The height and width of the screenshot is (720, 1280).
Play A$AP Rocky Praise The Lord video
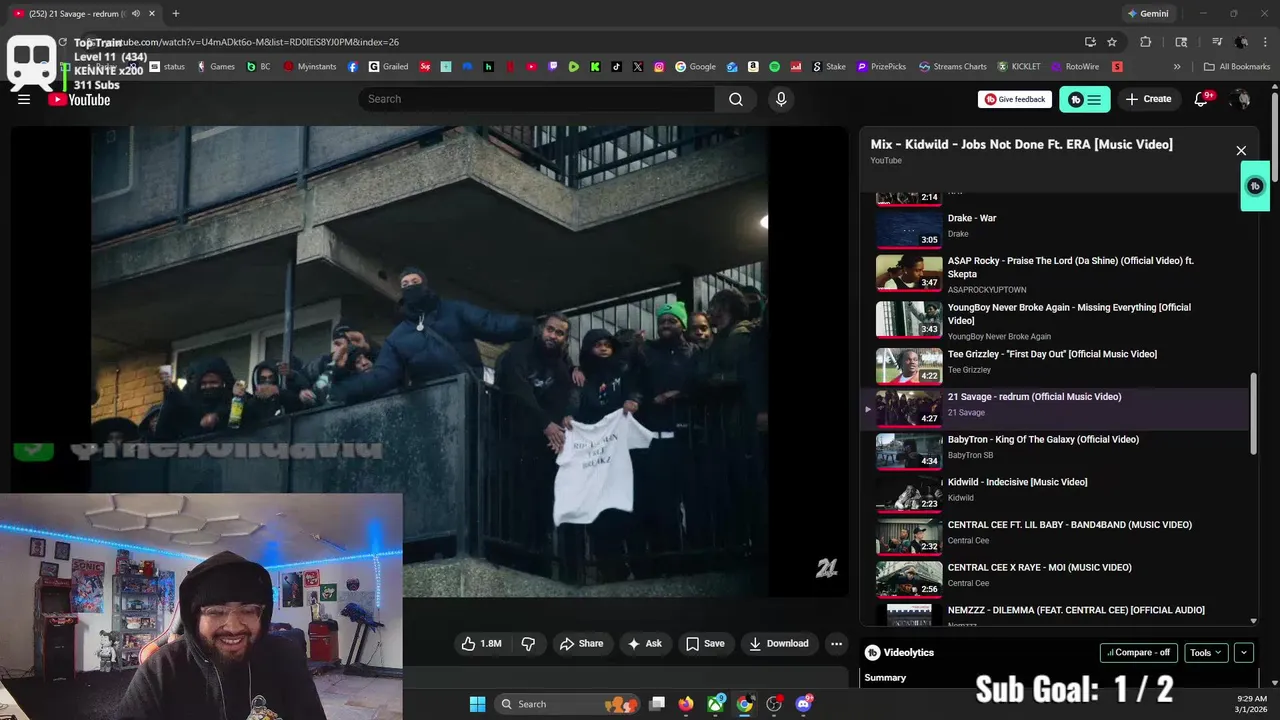1057,273
